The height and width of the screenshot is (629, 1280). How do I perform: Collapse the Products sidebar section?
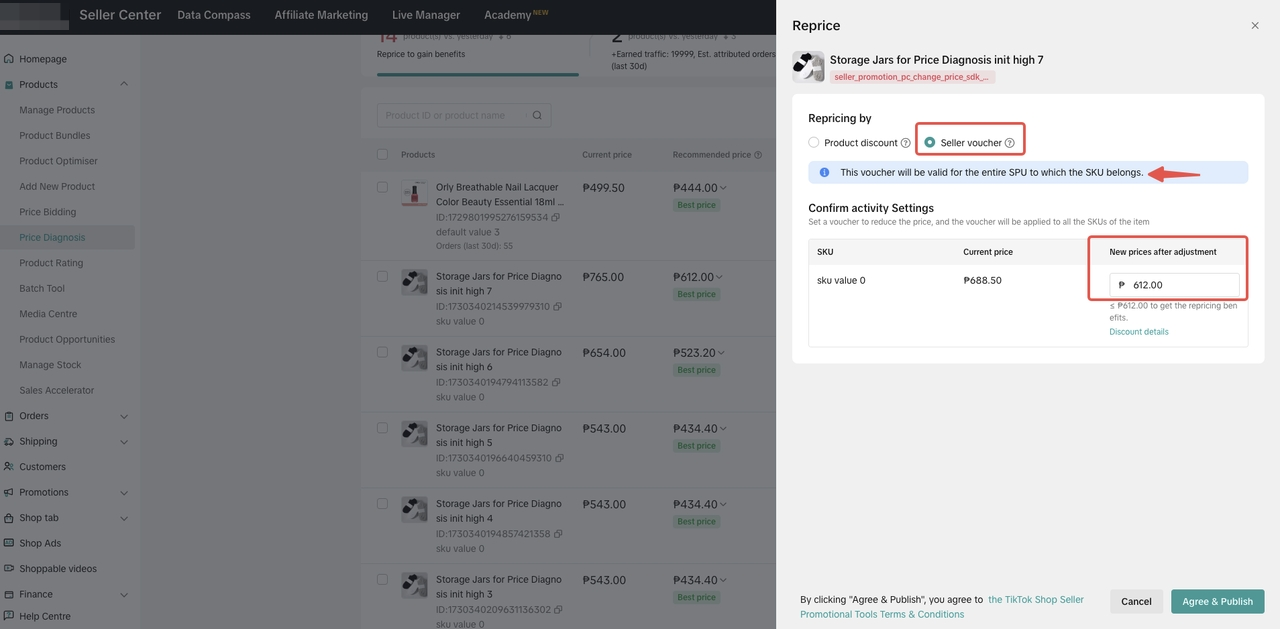pyautogui.click(x=124, y=85)
